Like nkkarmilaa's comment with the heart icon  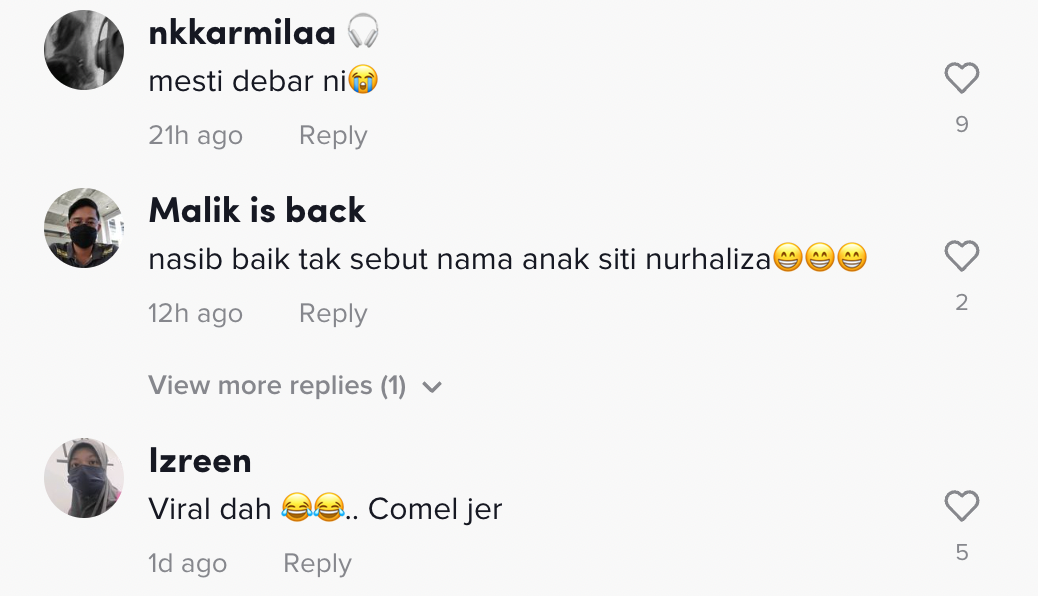click(x=961, y=77)
